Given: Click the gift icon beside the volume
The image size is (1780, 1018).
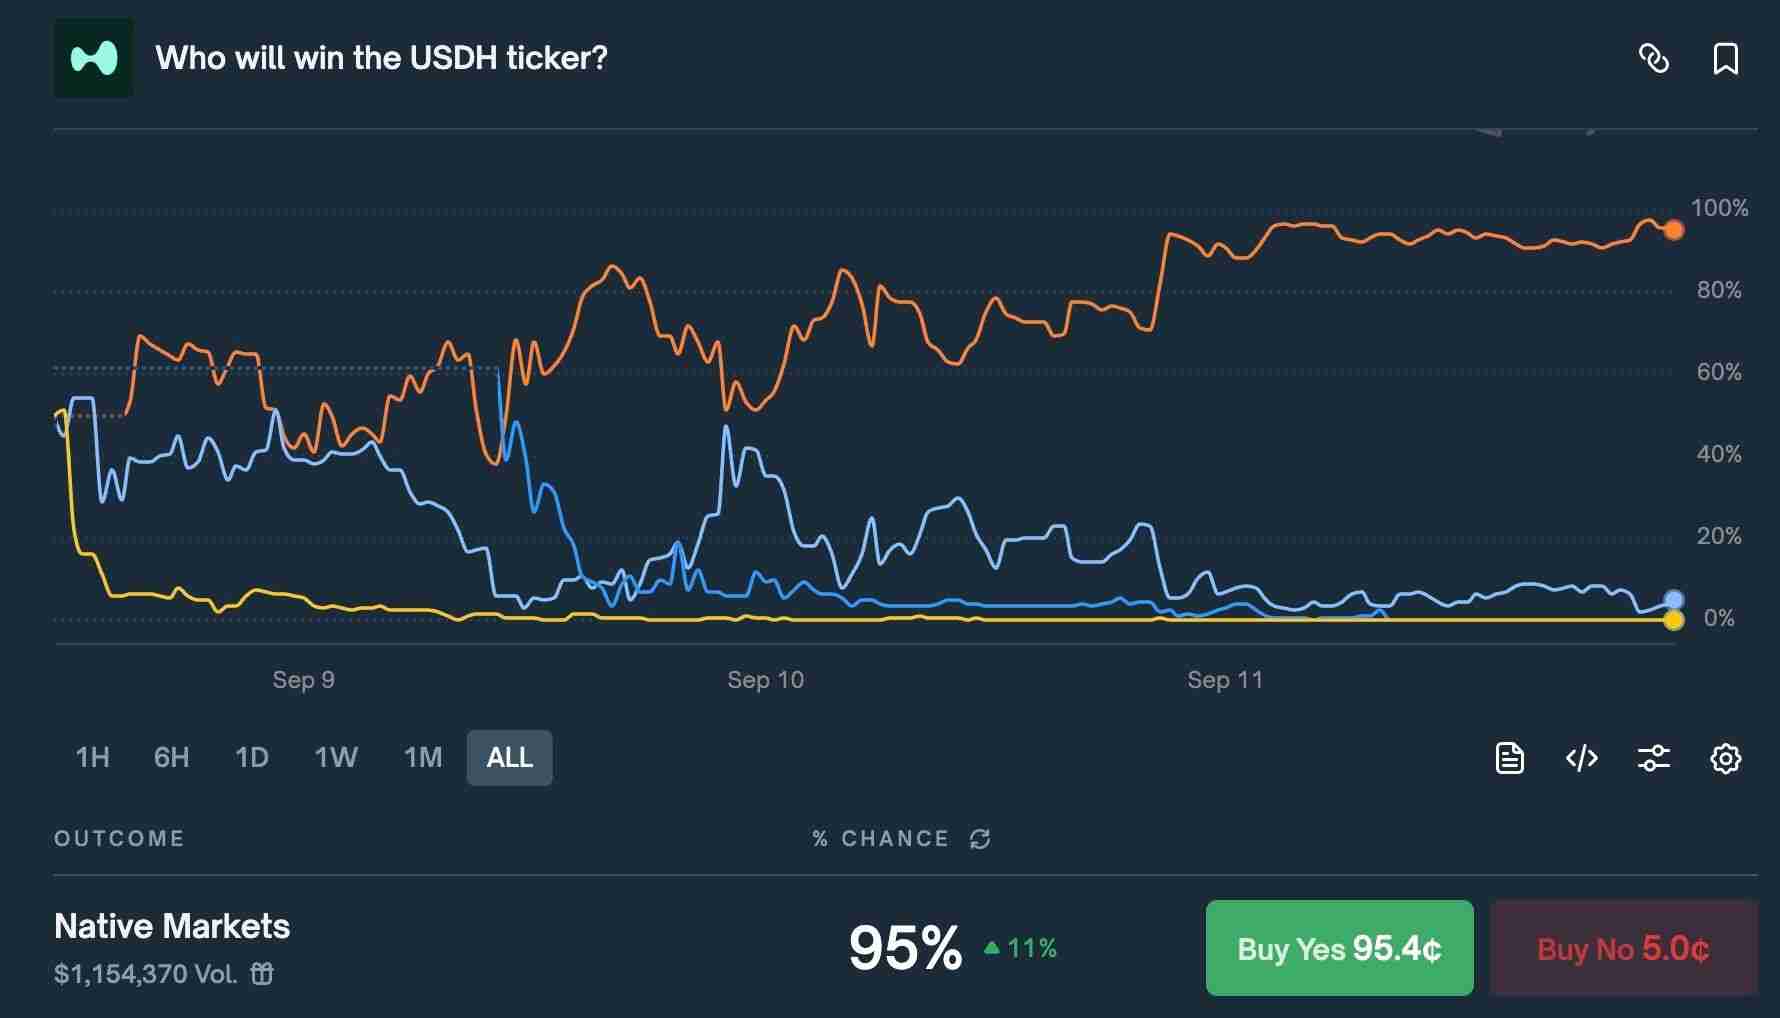Looking at the screenshot, I should pyautogui.click(x=260, y=973).
